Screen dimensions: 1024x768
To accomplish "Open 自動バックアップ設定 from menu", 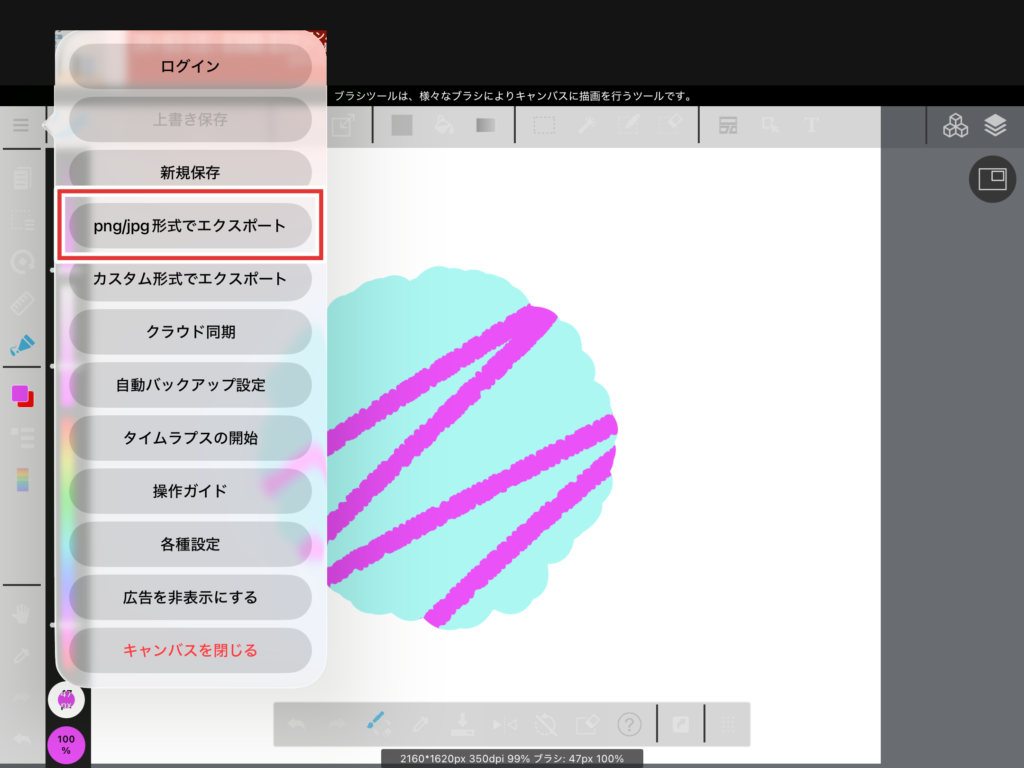I will click(x=190, y=385).
